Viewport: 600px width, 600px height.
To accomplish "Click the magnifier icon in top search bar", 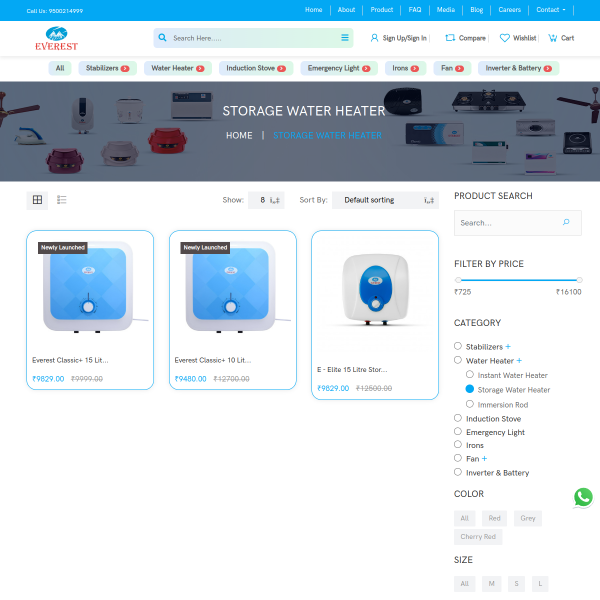I will [x=162, y=38].
